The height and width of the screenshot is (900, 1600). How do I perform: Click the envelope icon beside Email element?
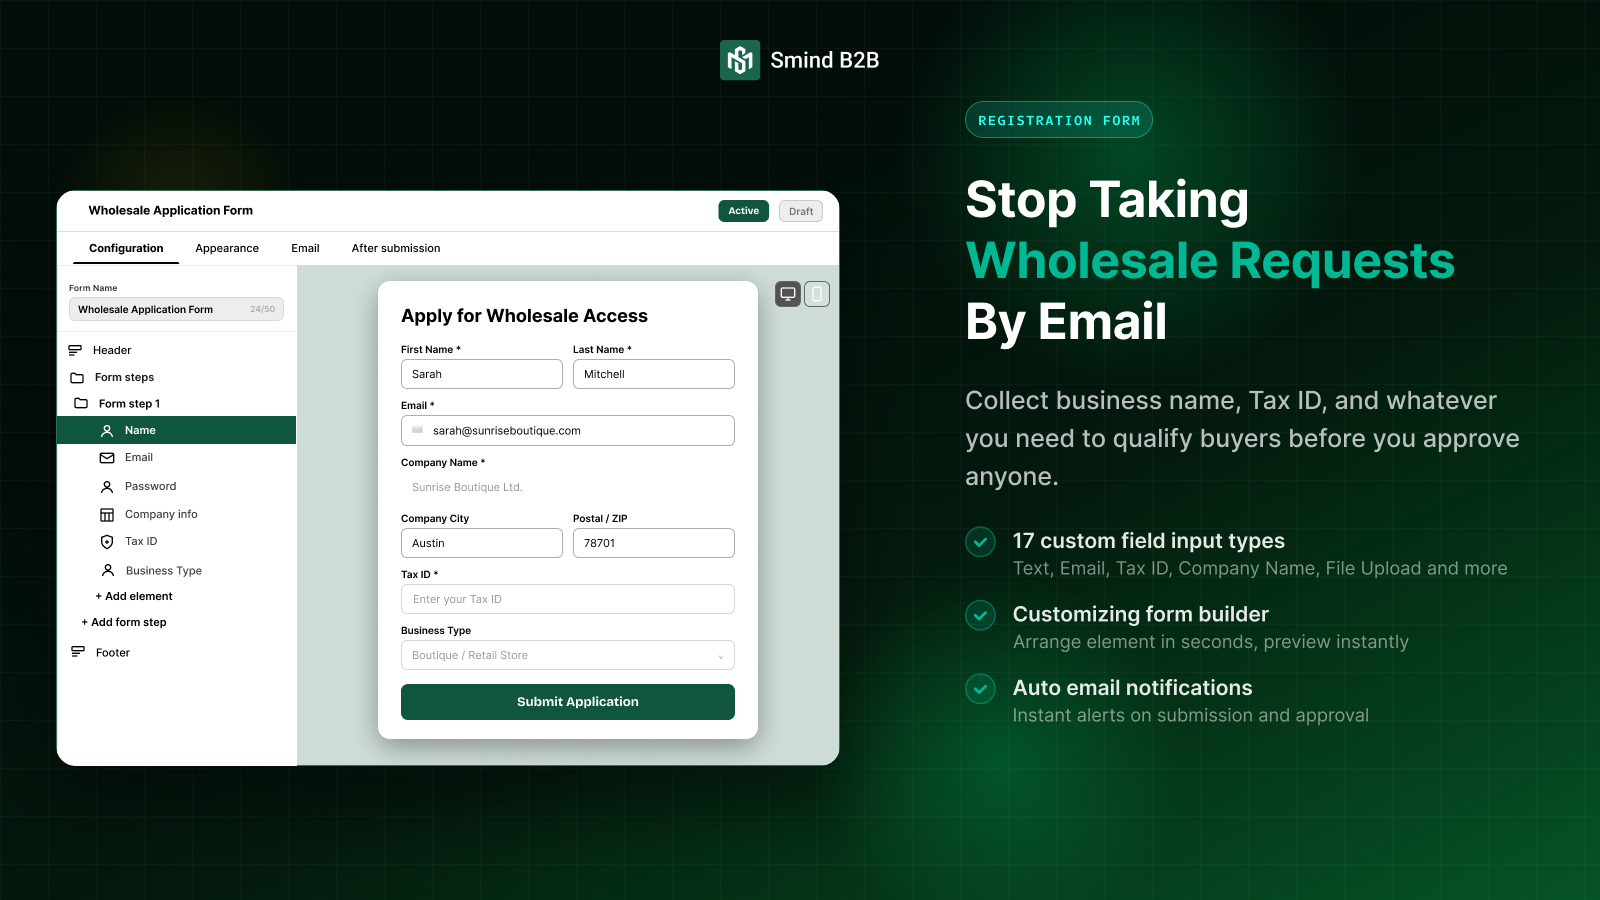pyautogui.click(x=107, y=458)
